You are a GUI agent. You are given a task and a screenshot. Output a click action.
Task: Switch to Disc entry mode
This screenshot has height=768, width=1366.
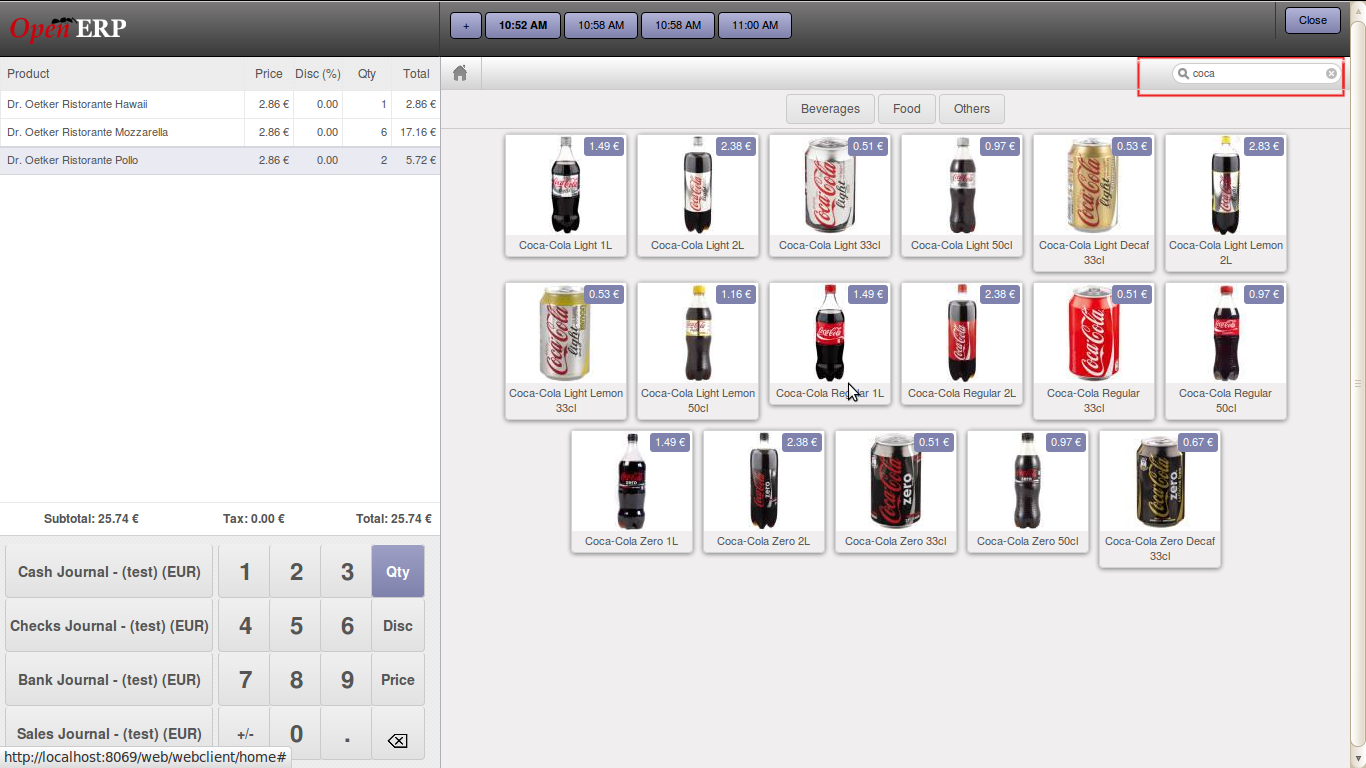[x=397, y=625]
